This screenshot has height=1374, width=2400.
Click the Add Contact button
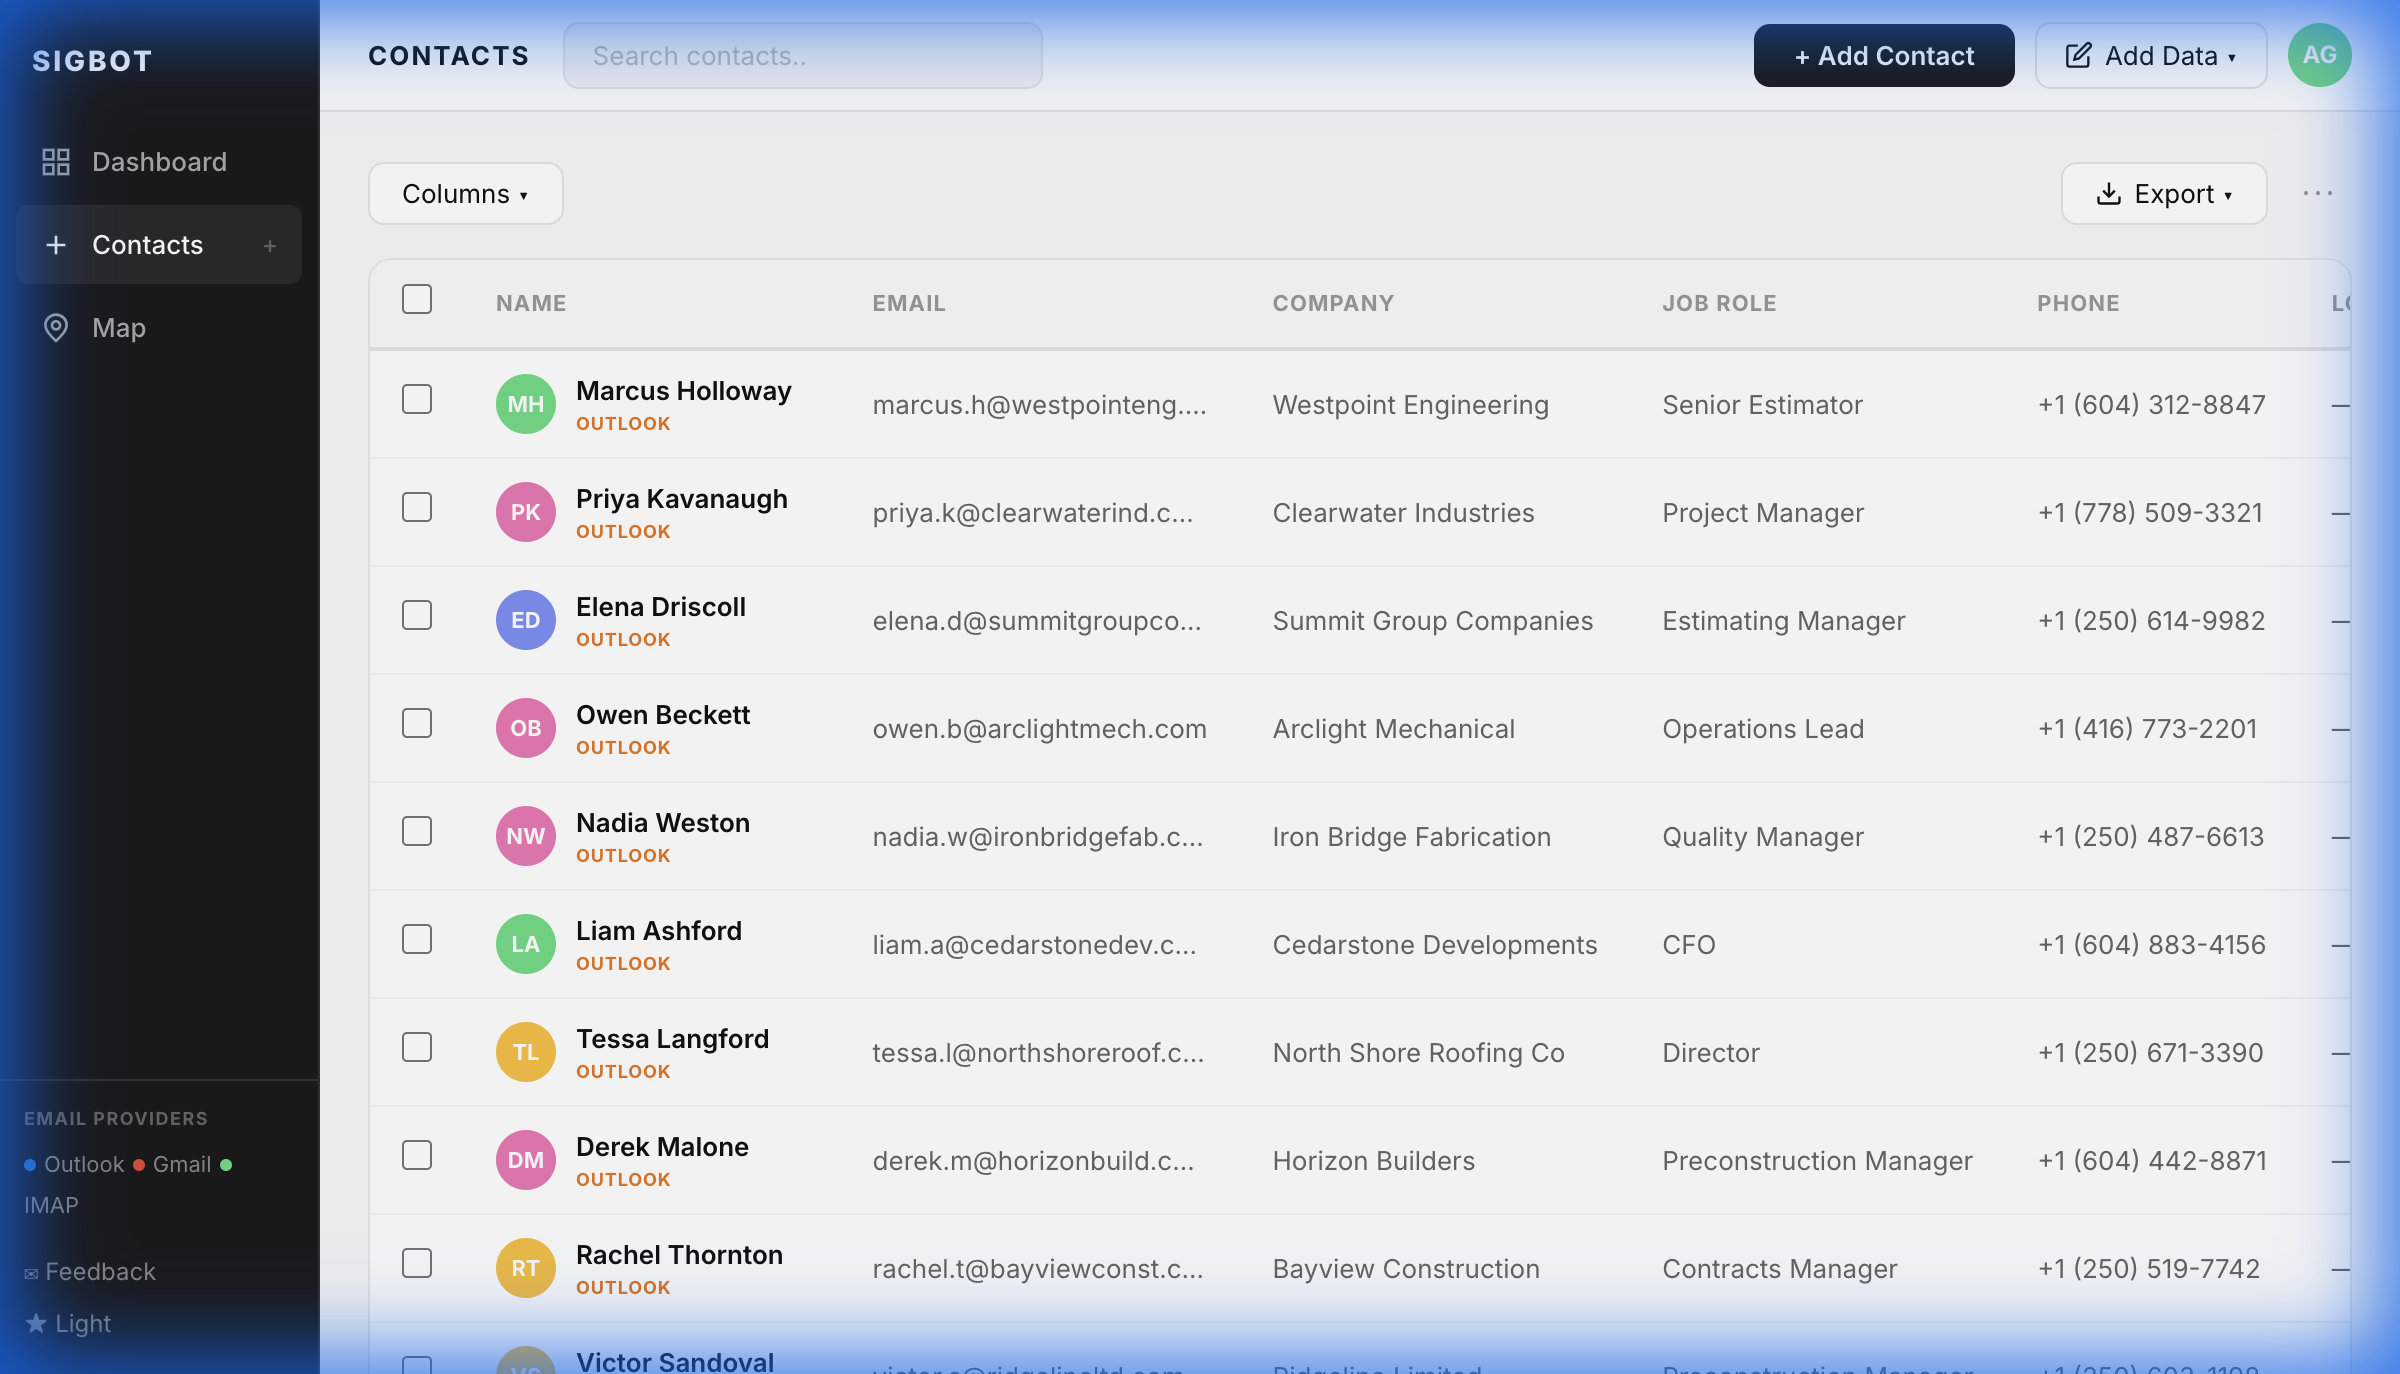(x=1883, y=55)
